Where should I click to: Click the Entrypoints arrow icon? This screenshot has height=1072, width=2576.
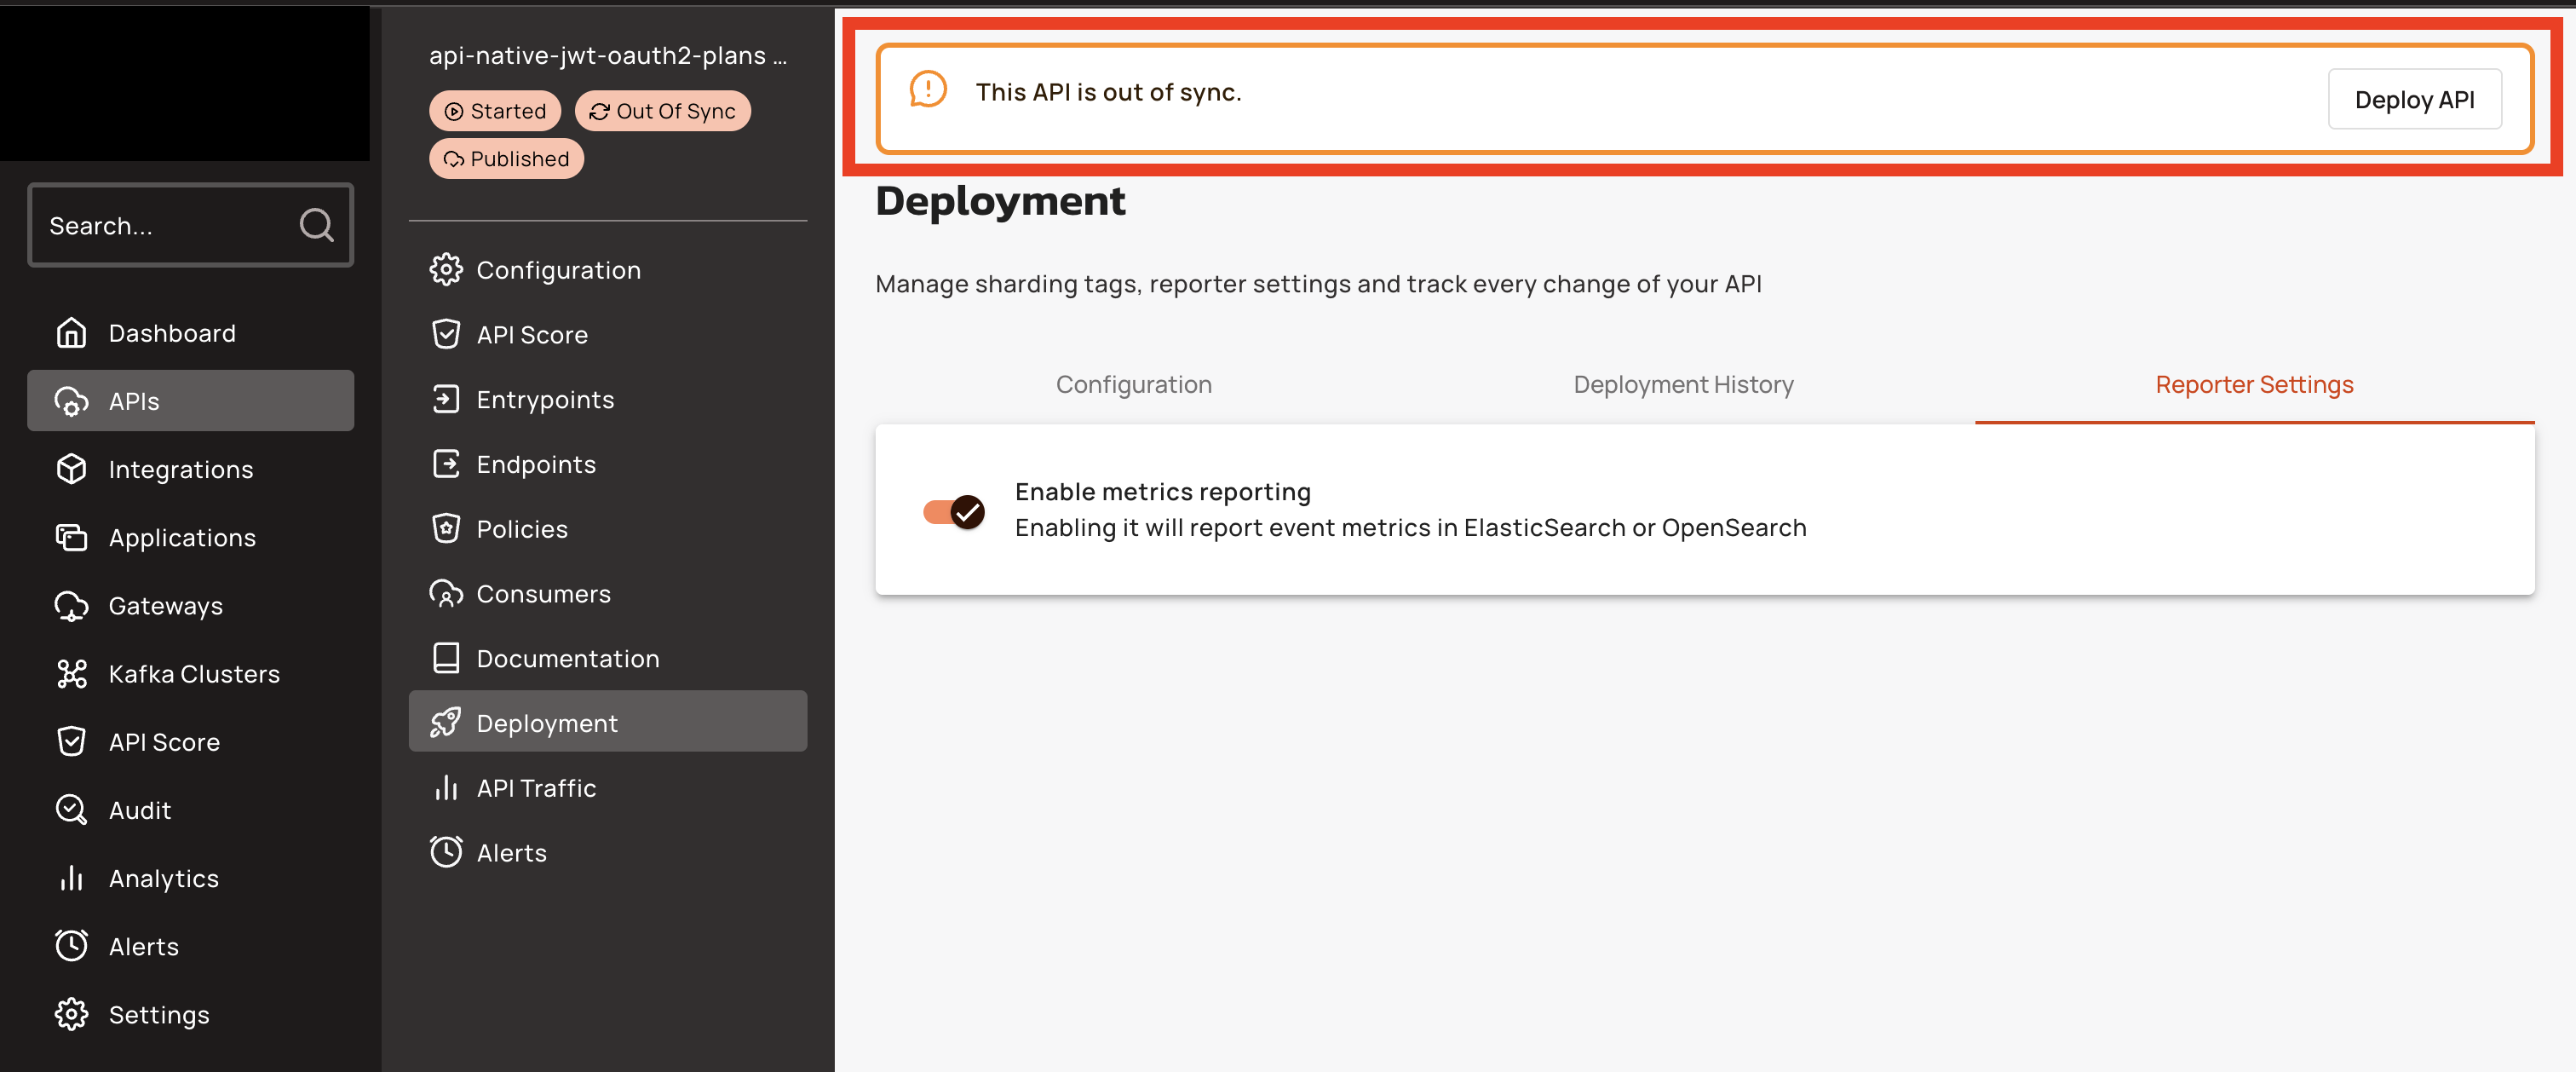tap(446, 399)
